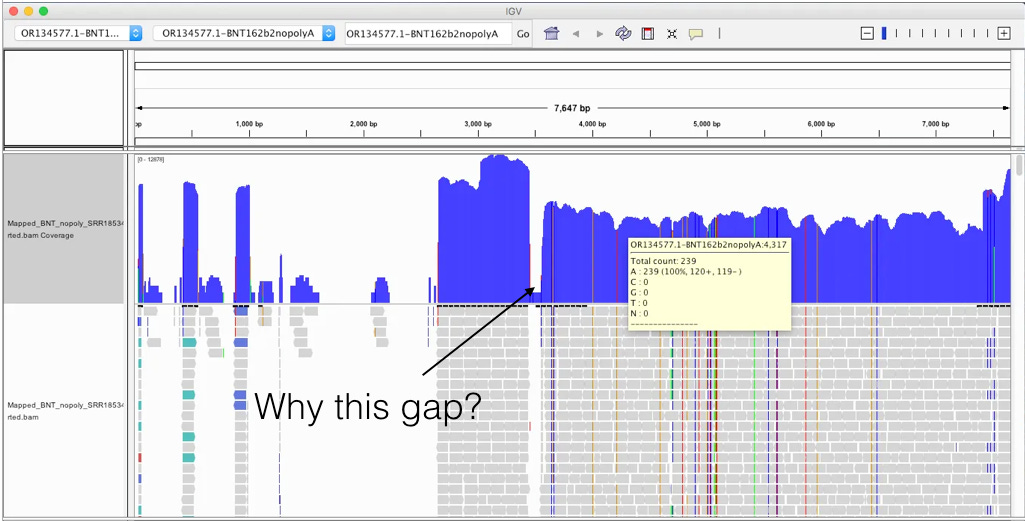Toggle the popup behavior speech-bubble icon
1025x521 pixels.
(x=696, y=34)
